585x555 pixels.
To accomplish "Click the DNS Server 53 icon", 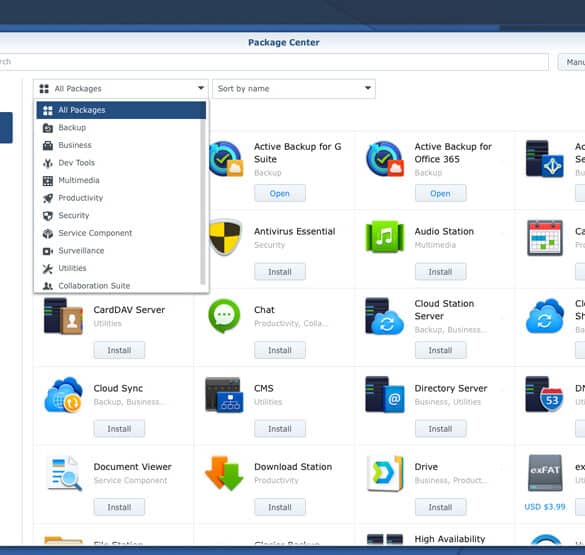I will (545, 394).
